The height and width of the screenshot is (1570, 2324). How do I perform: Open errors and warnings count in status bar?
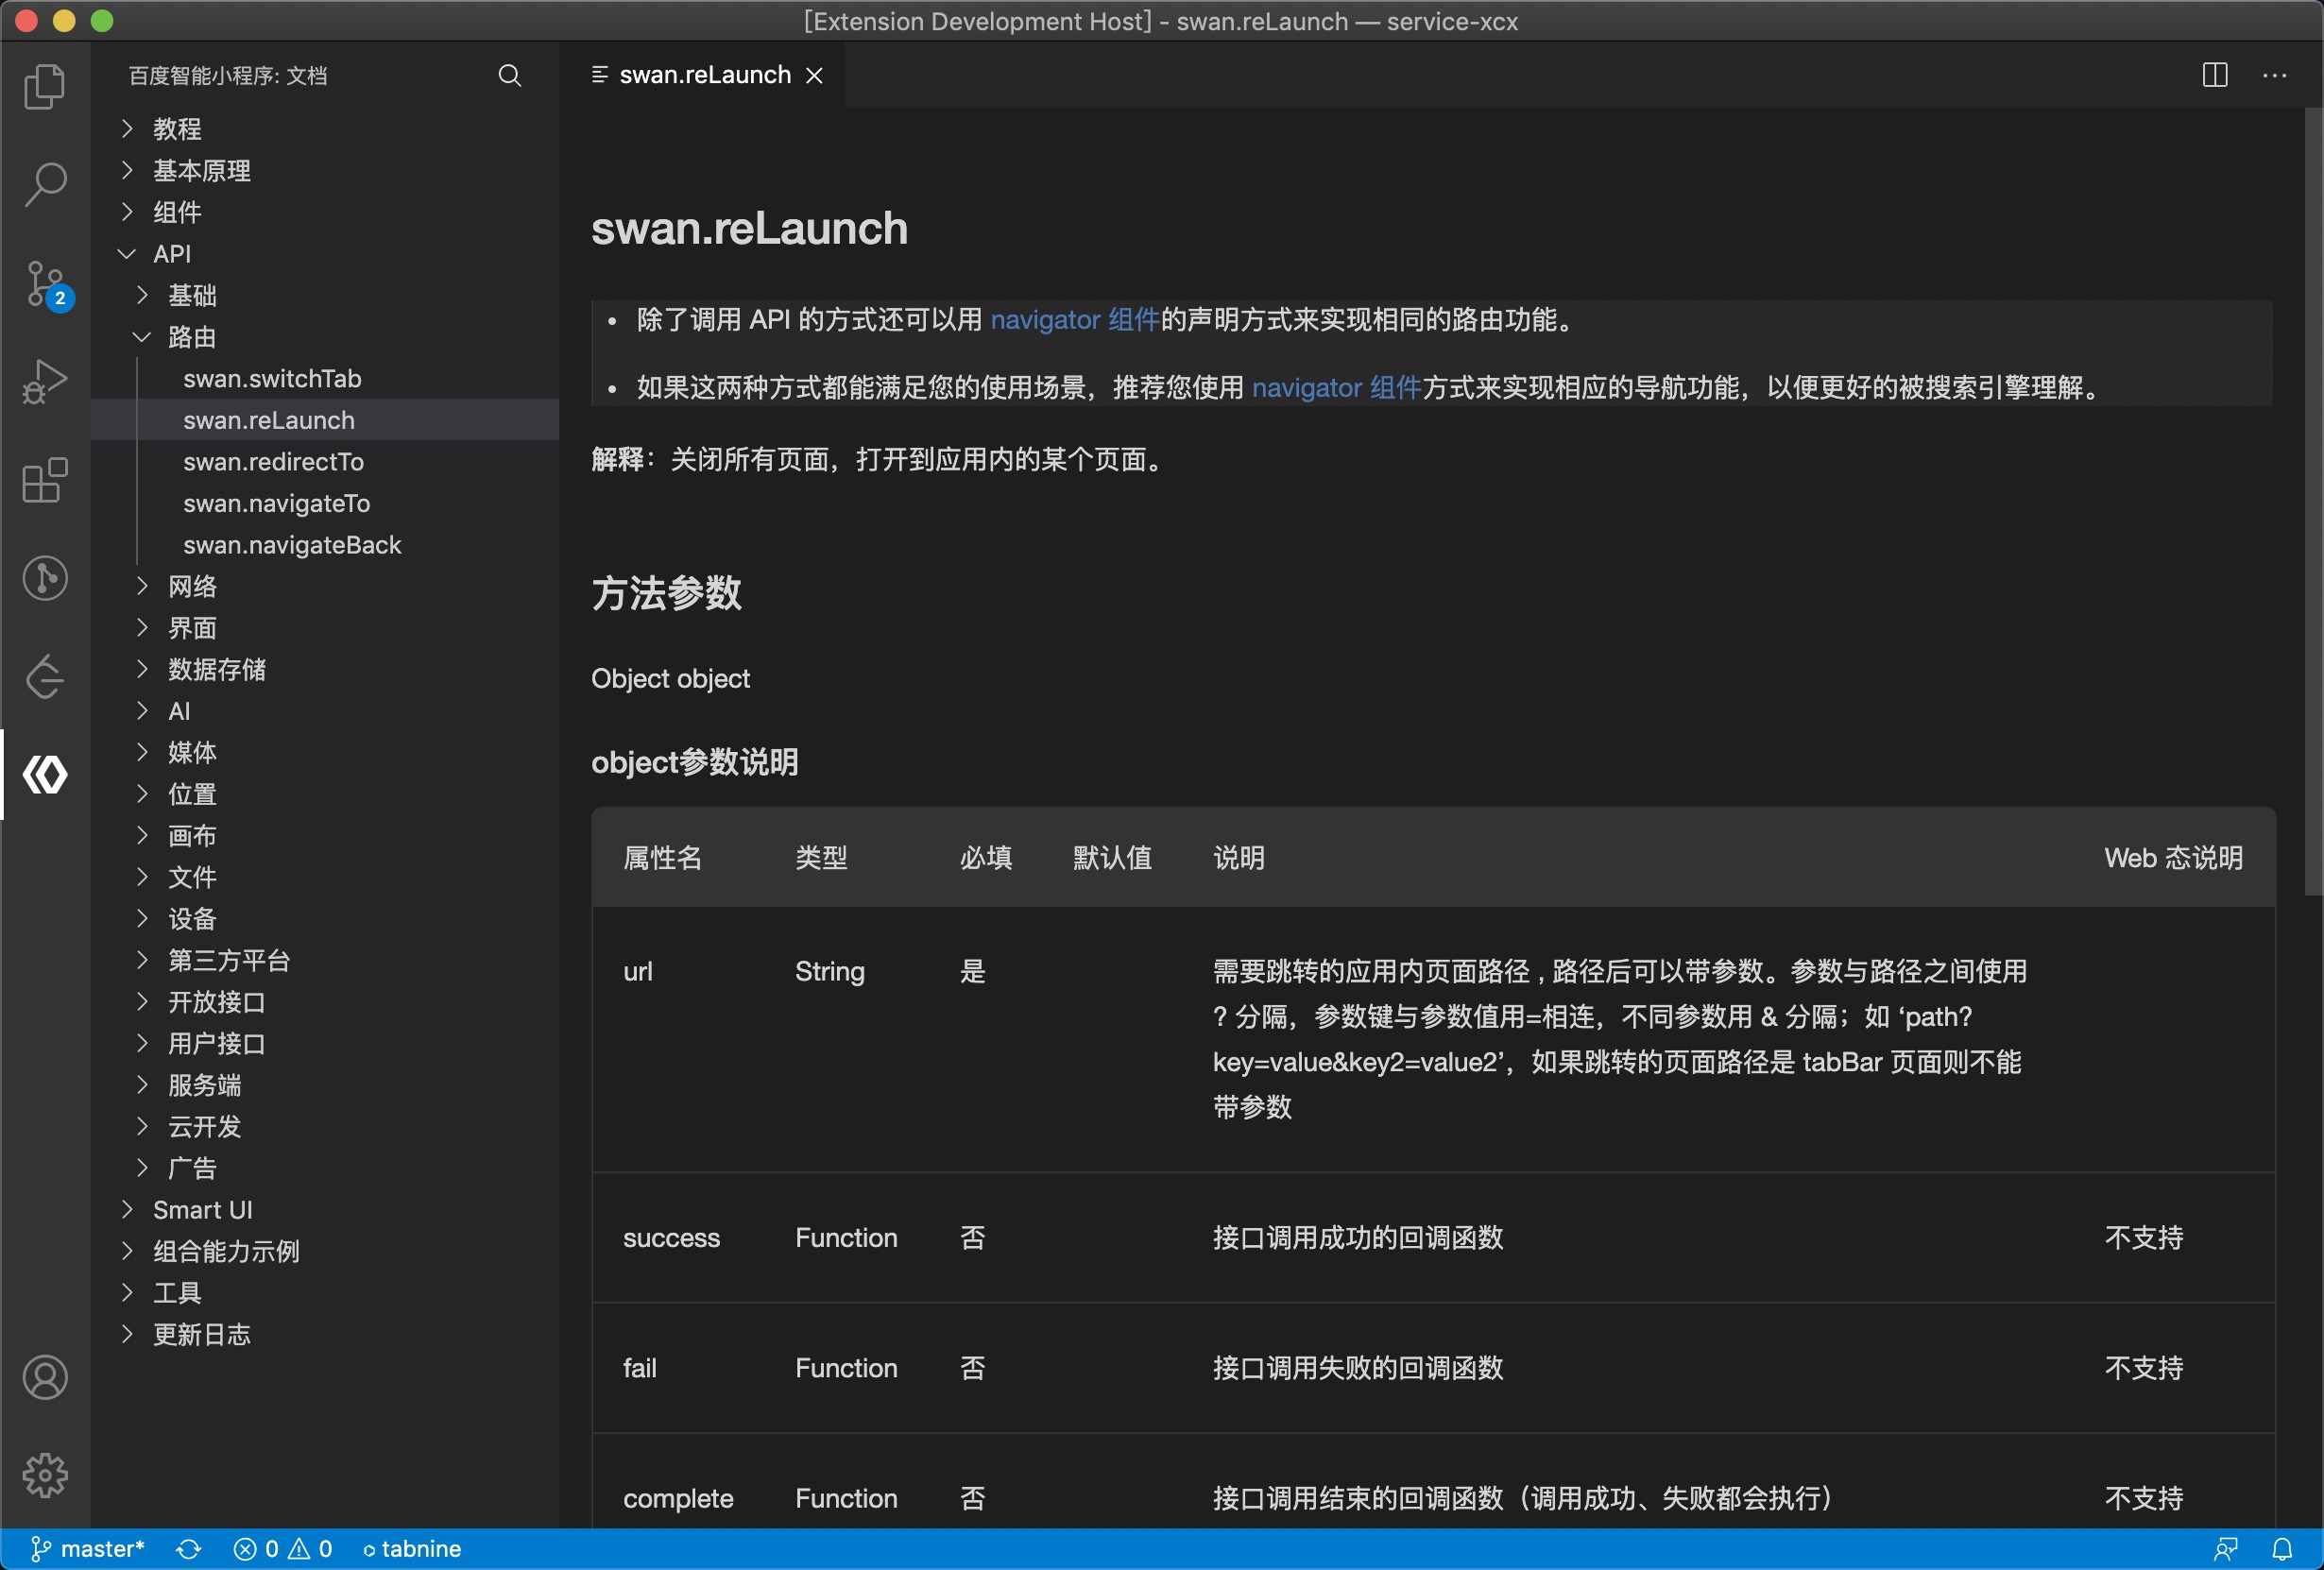(x=282, y=1549)
